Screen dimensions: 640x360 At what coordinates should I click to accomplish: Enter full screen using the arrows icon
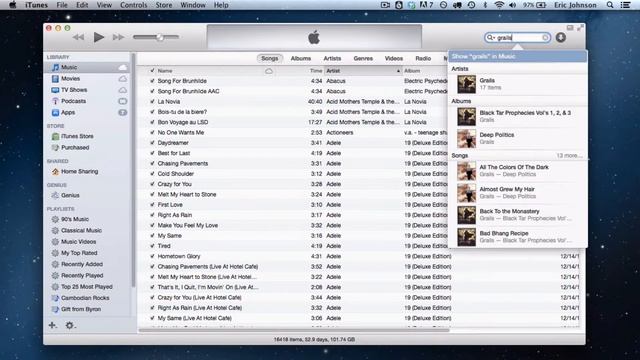580,28
